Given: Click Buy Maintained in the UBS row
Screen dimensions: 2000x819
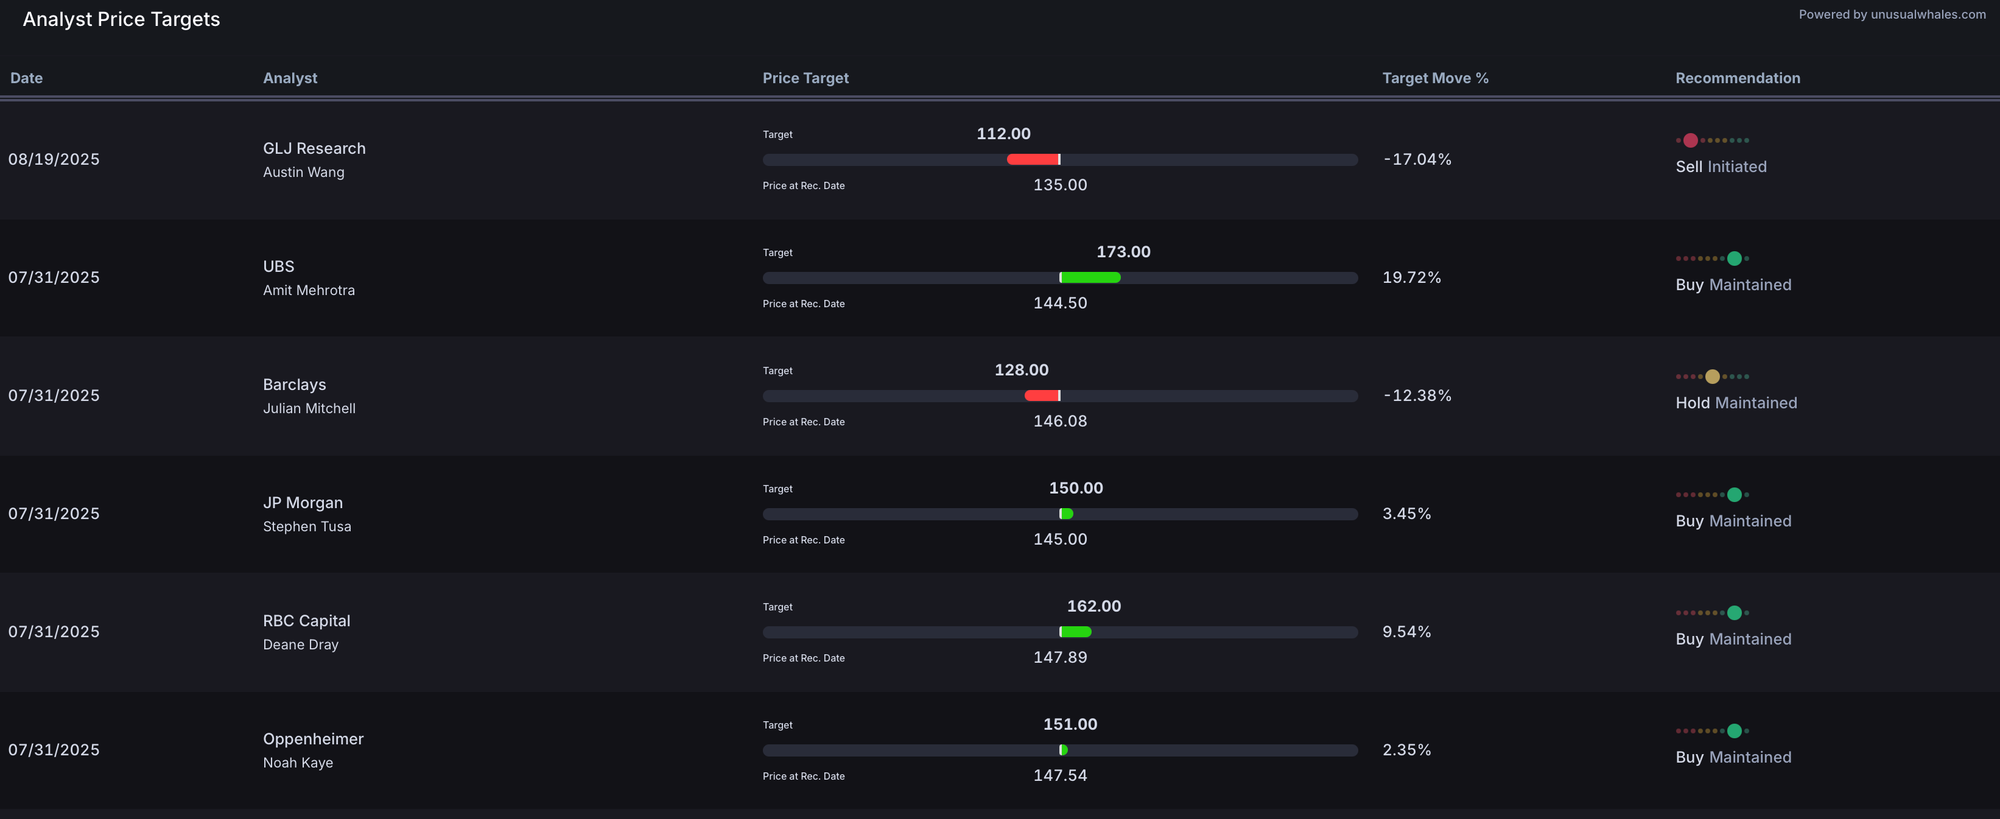Looking at the screenshot, I should coord(1733,285).
